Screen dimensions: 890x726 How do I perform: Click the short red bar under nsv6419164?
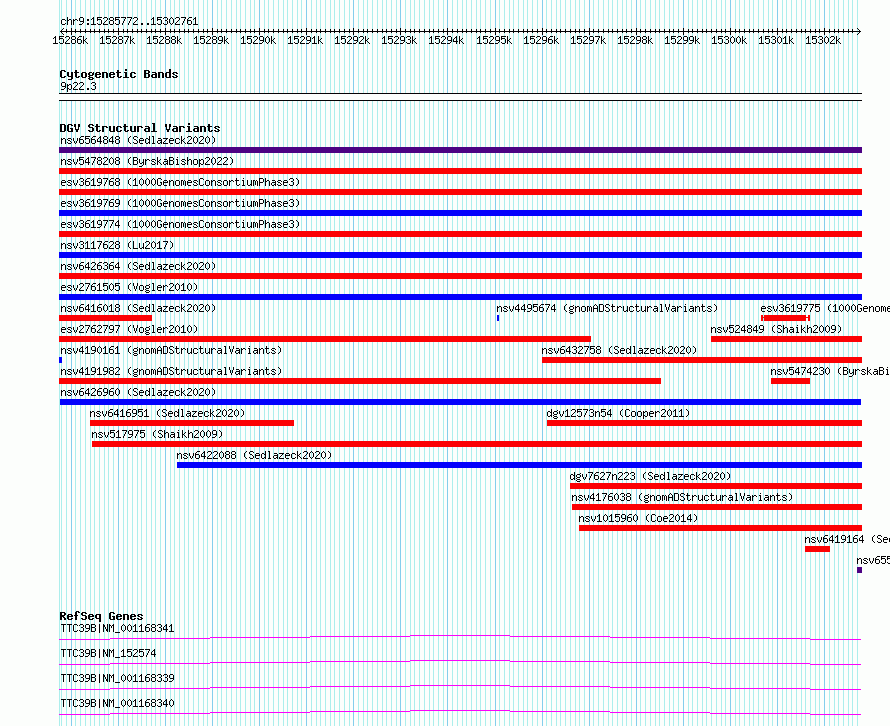coord(817,549)
